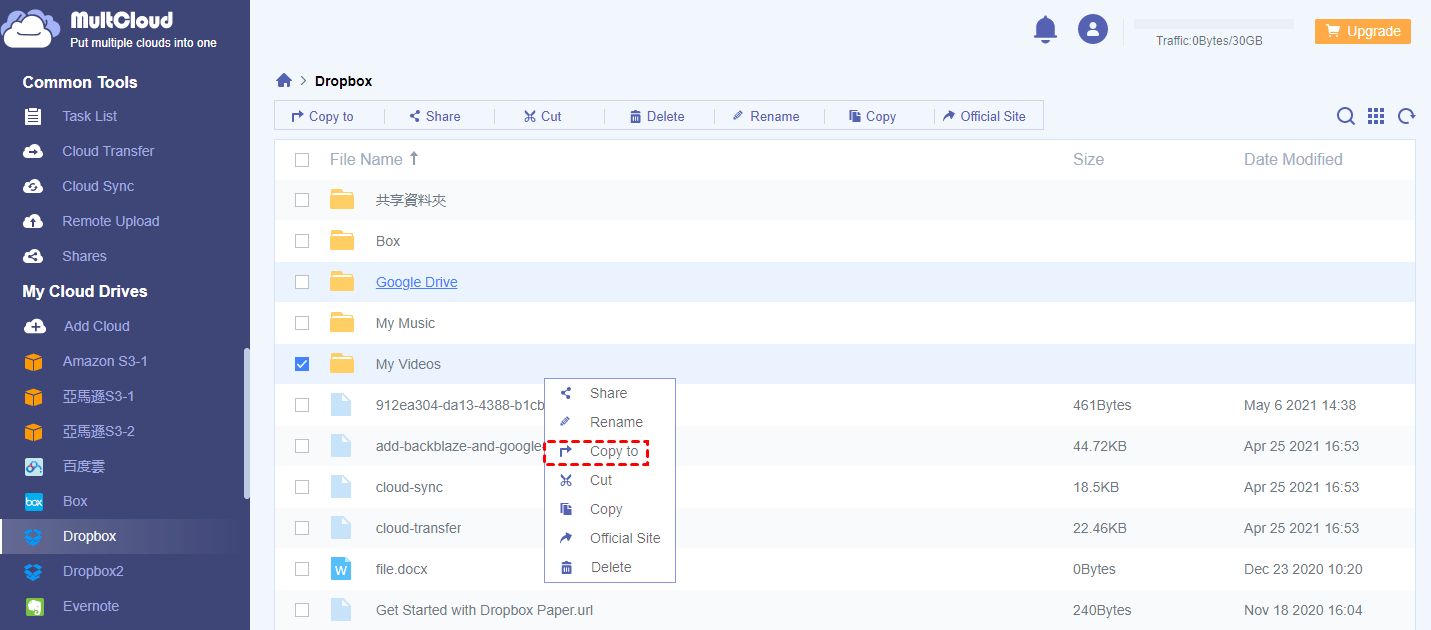This screenshot has width=1431, height=630.
Task: Click file.docx Word file icon
Action: click(342, 569)
